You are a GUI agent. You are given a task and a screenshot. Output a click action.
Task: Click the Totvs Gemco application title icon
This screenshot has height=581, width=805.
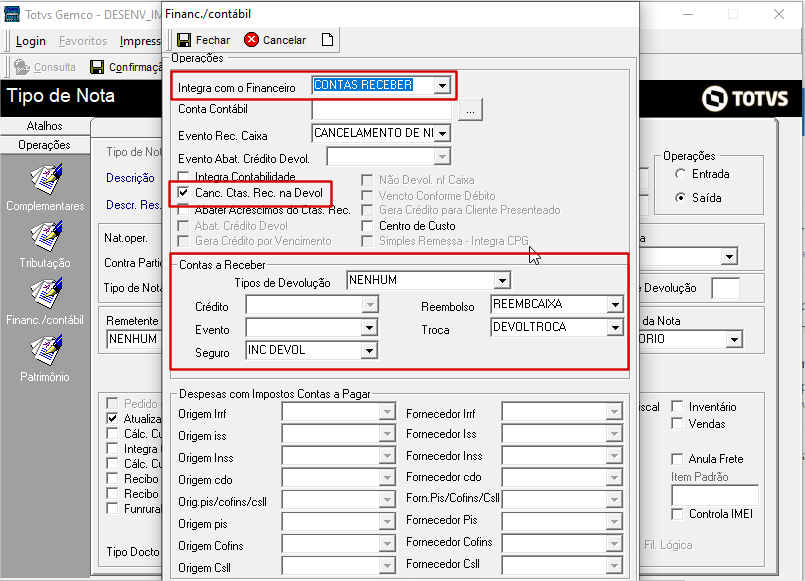(x=11, y=14)
